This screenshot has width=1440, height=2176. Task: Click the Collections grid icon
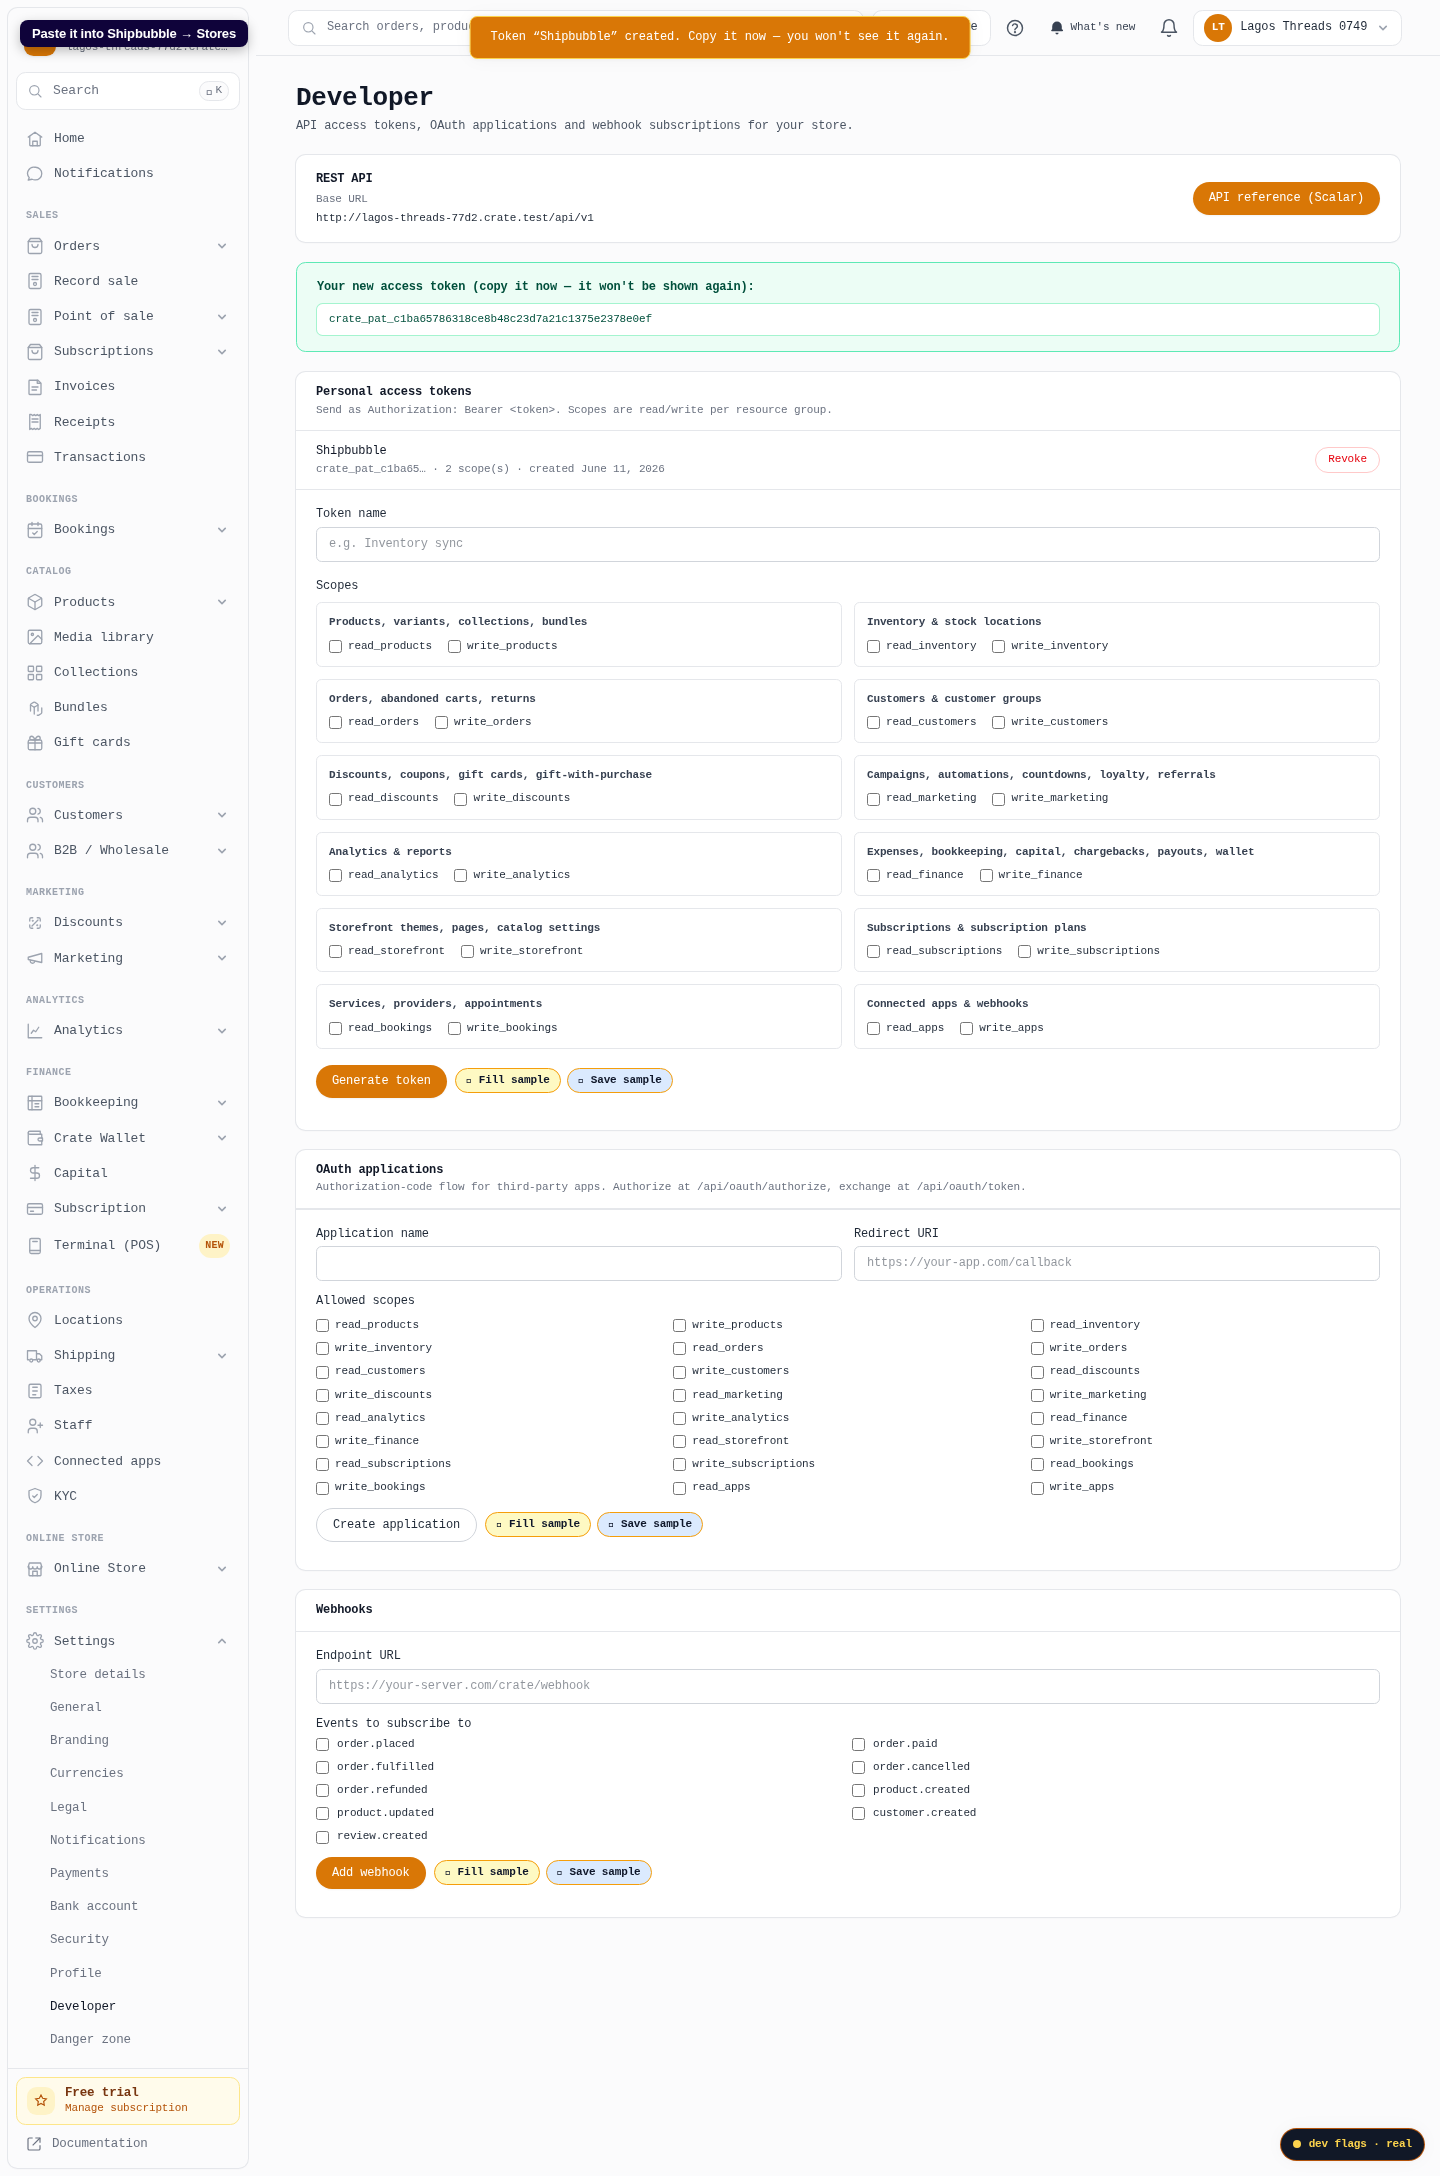[35, 673]
